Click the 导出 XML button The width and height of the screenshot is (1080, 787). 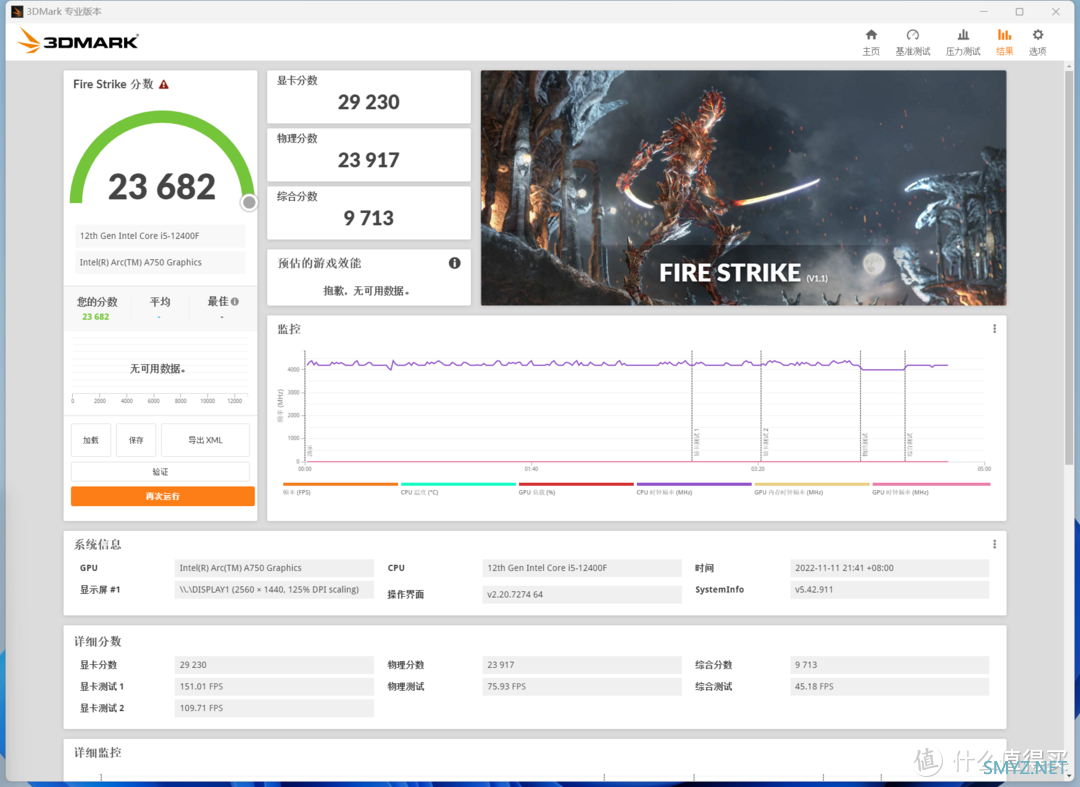(x=205, y=440)
